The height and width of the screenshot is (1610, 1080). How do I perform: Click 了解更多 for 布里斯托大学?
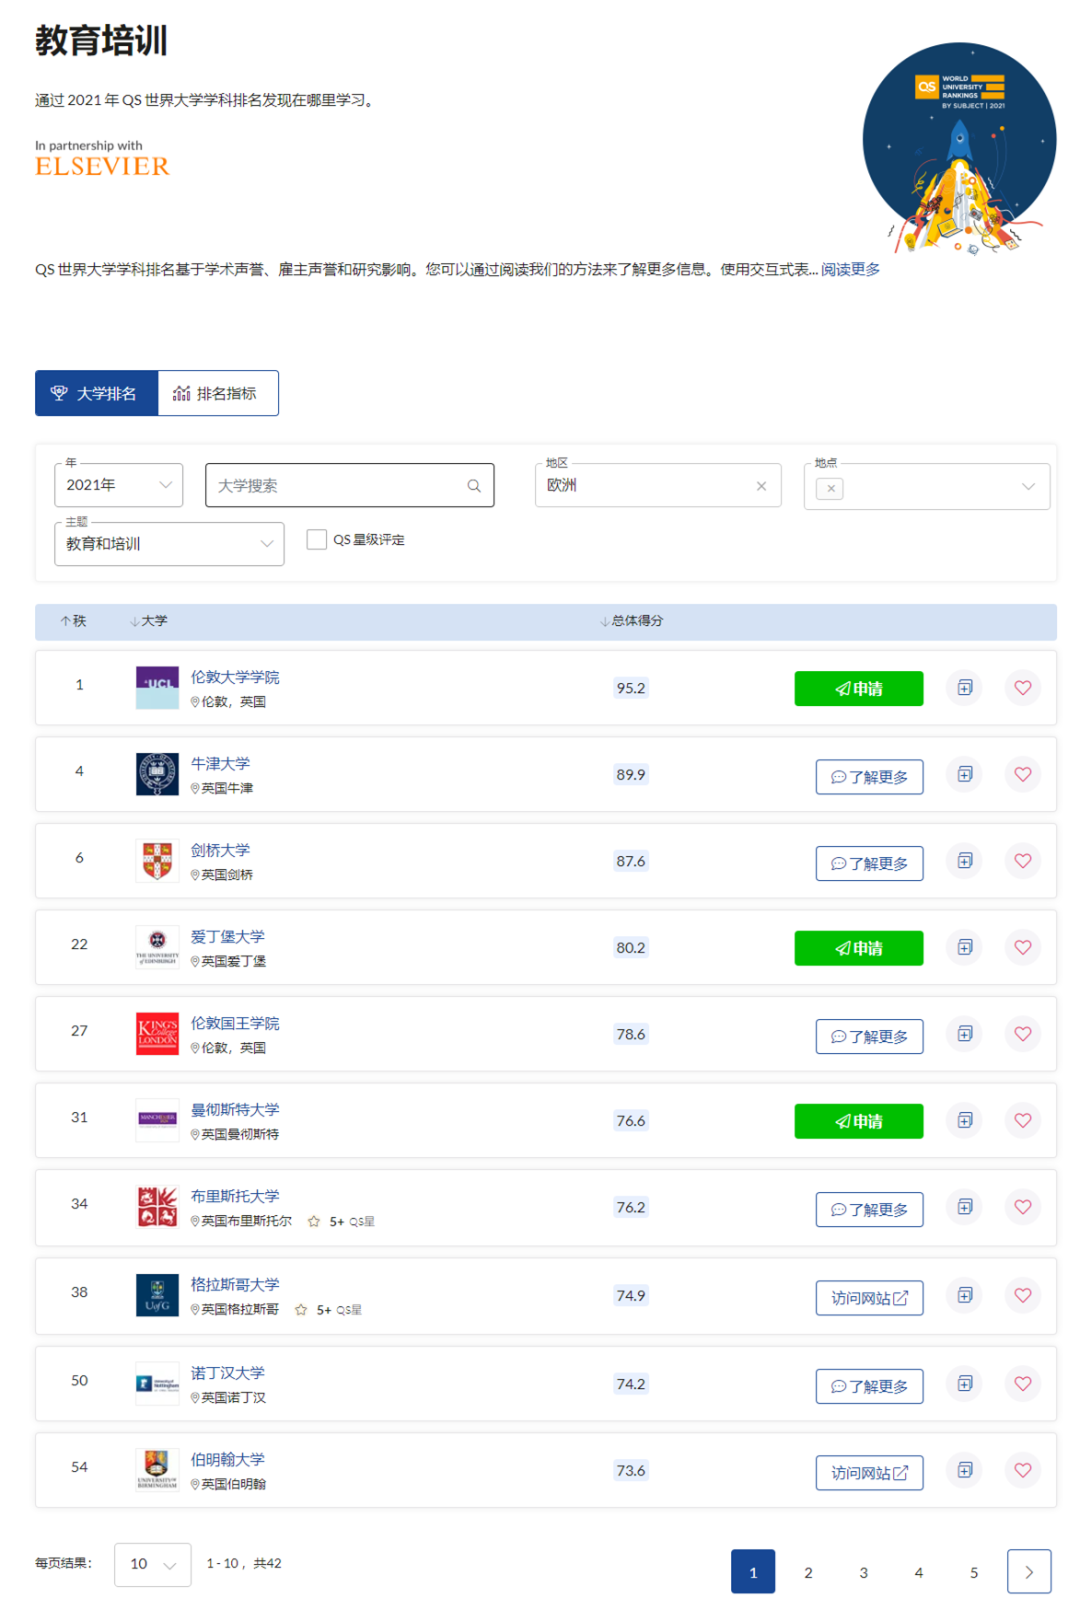[x=869, y=1209]
